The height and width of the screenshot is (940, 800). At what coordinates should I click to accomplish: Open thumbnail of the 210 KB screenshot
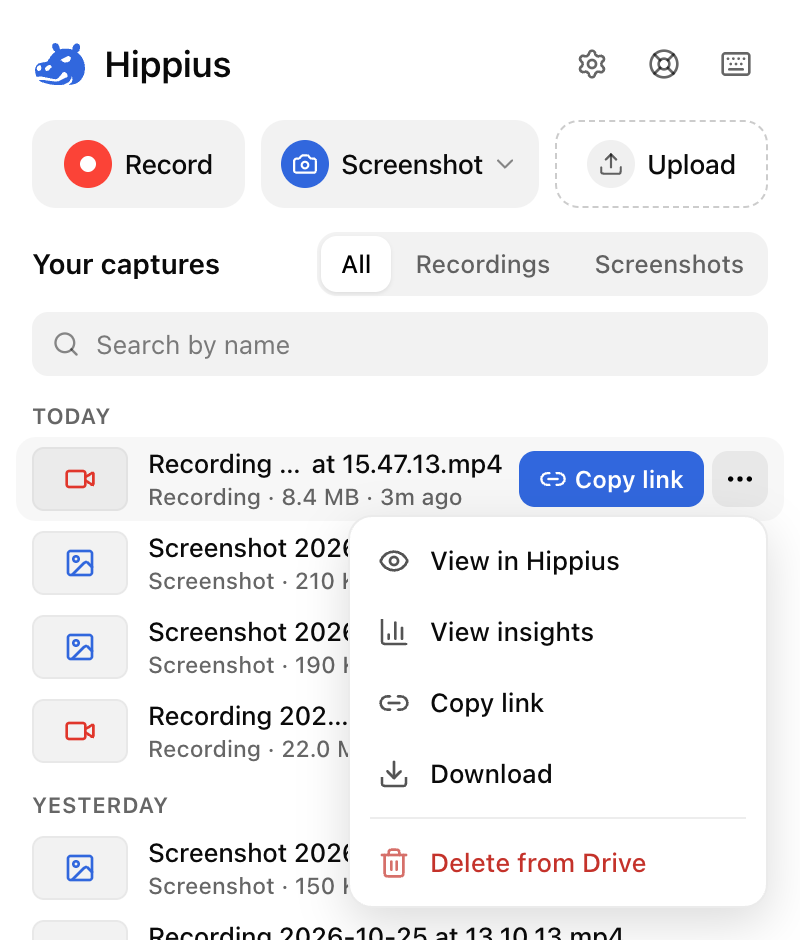tap(80, 563)
